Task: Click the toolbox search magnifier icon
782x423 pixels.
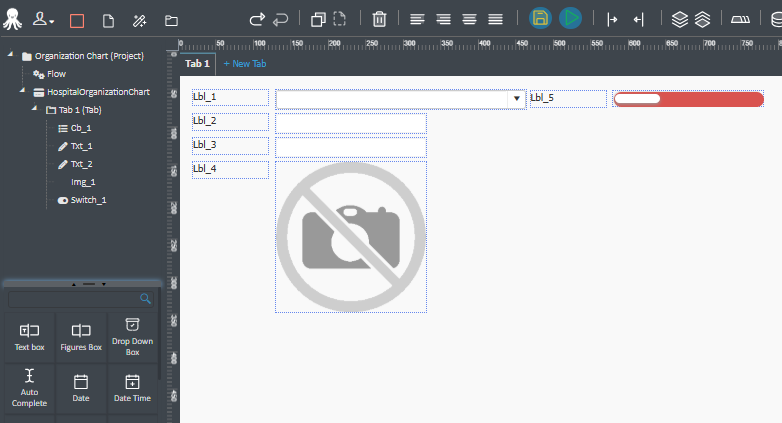Action: (x=145, y=298)
